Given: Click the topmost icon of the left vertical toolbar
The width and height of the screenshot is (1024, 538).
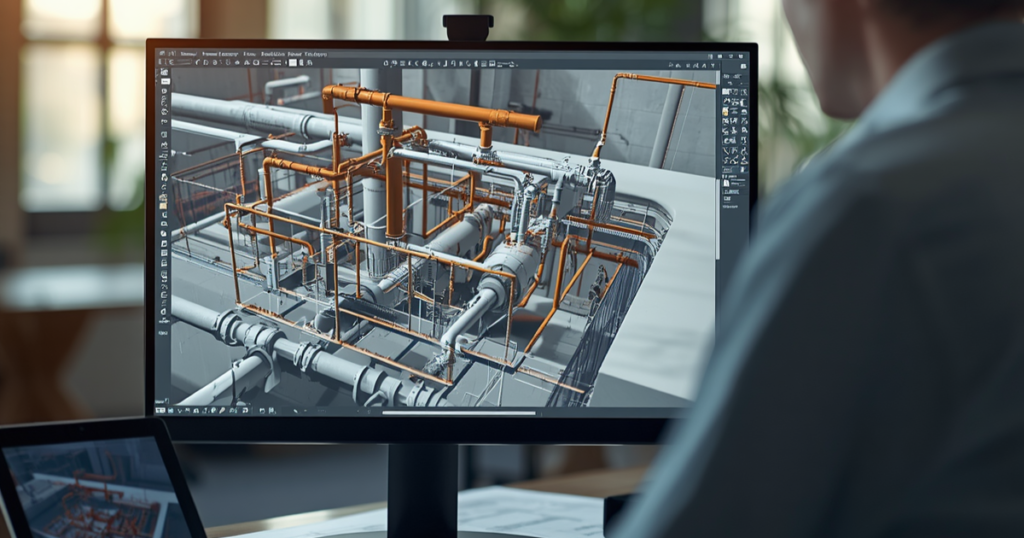Looking at the screenshot, I should point(165,72).
